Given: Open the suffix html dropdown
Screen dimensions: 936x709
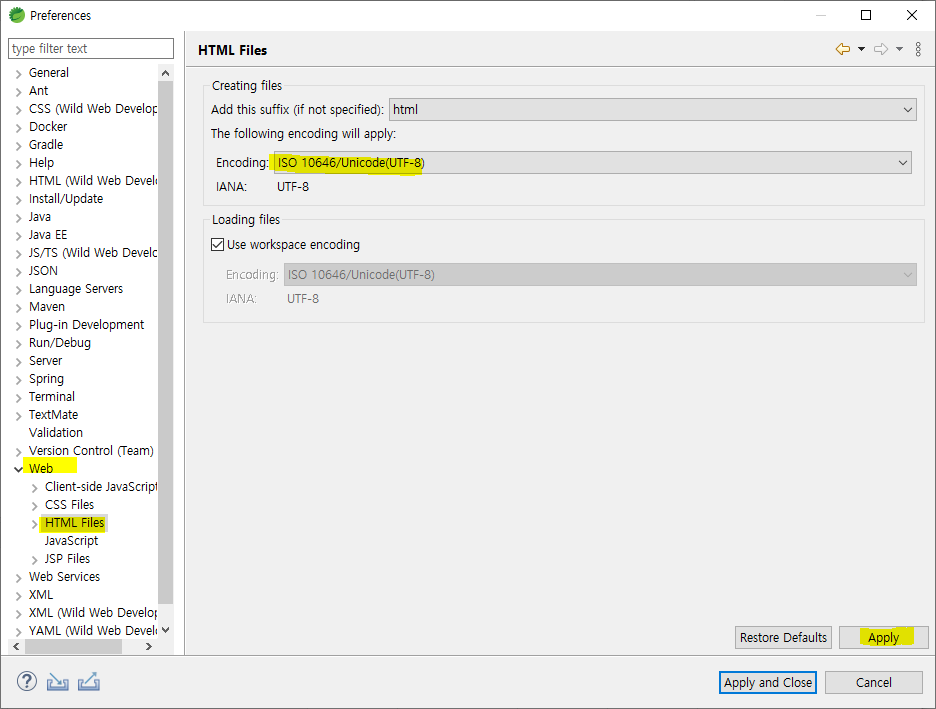Looking at the screenshot, I should click(x=653, y=110).
